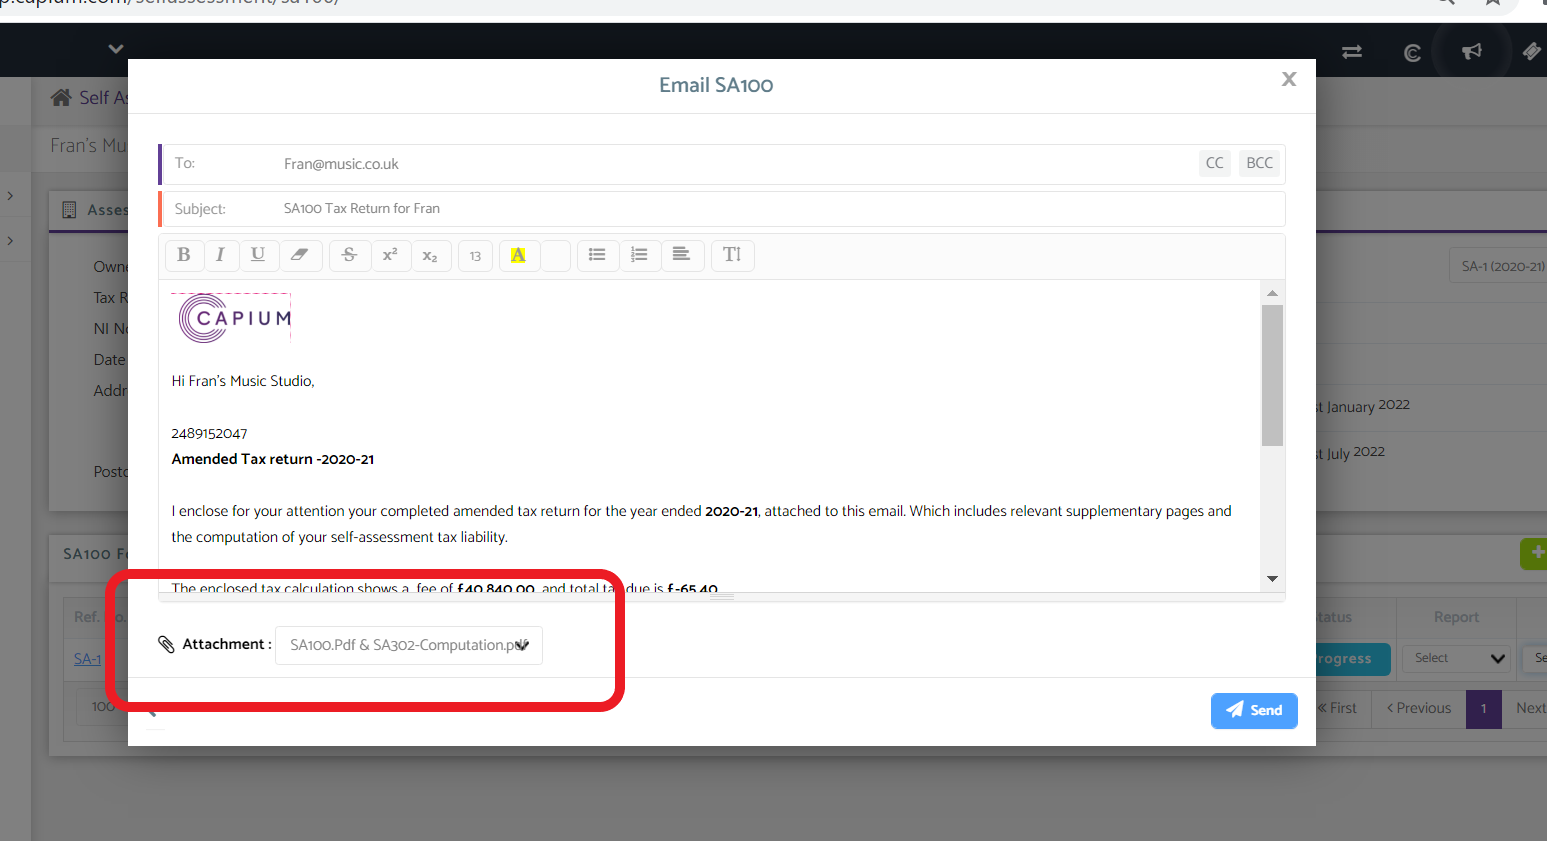Open line height options

point(732,255)
